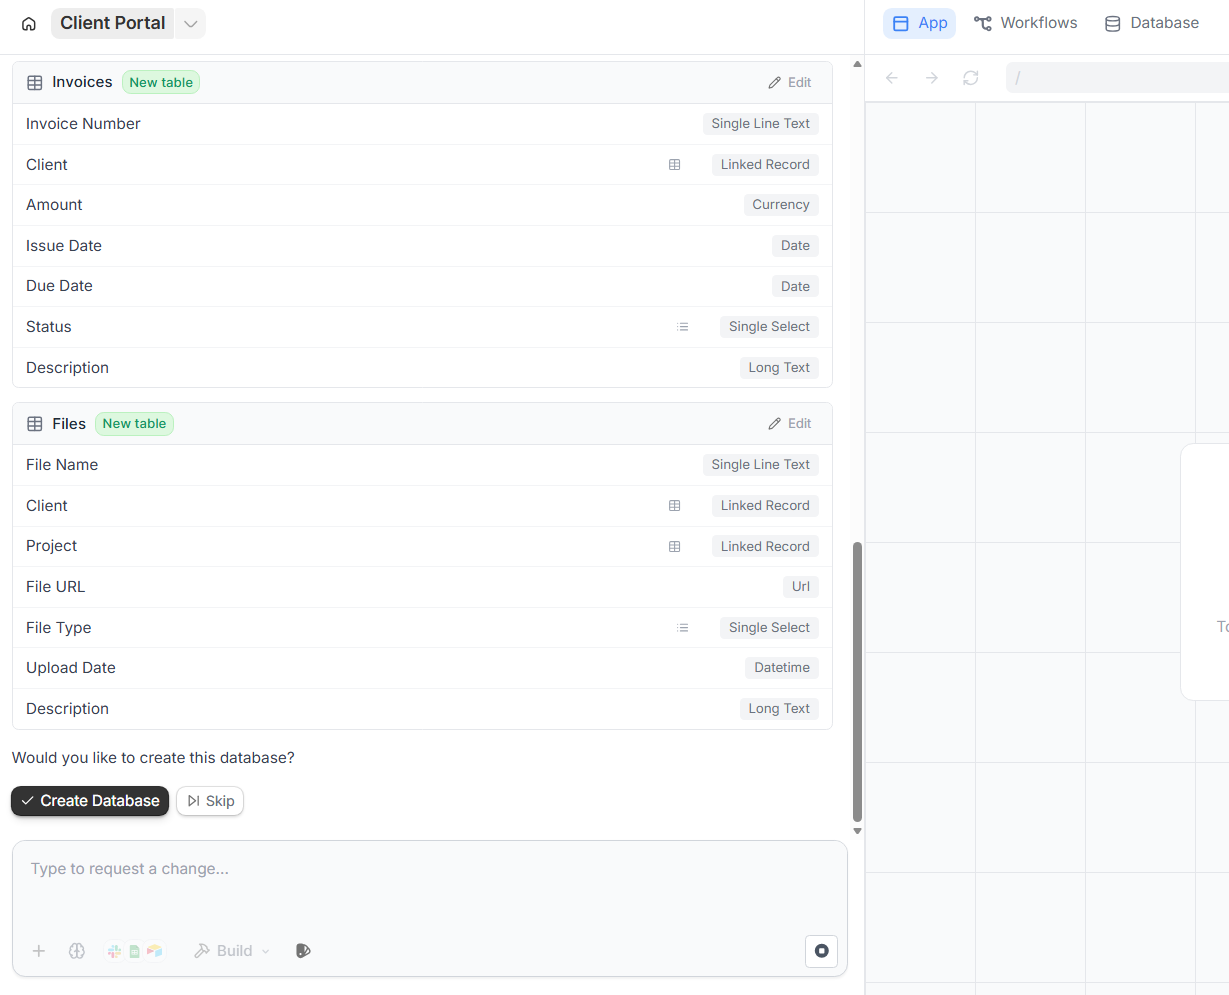This screenshot has width=1229, height=995.
Task: Click the Create Database button
Action: point(90,801)
